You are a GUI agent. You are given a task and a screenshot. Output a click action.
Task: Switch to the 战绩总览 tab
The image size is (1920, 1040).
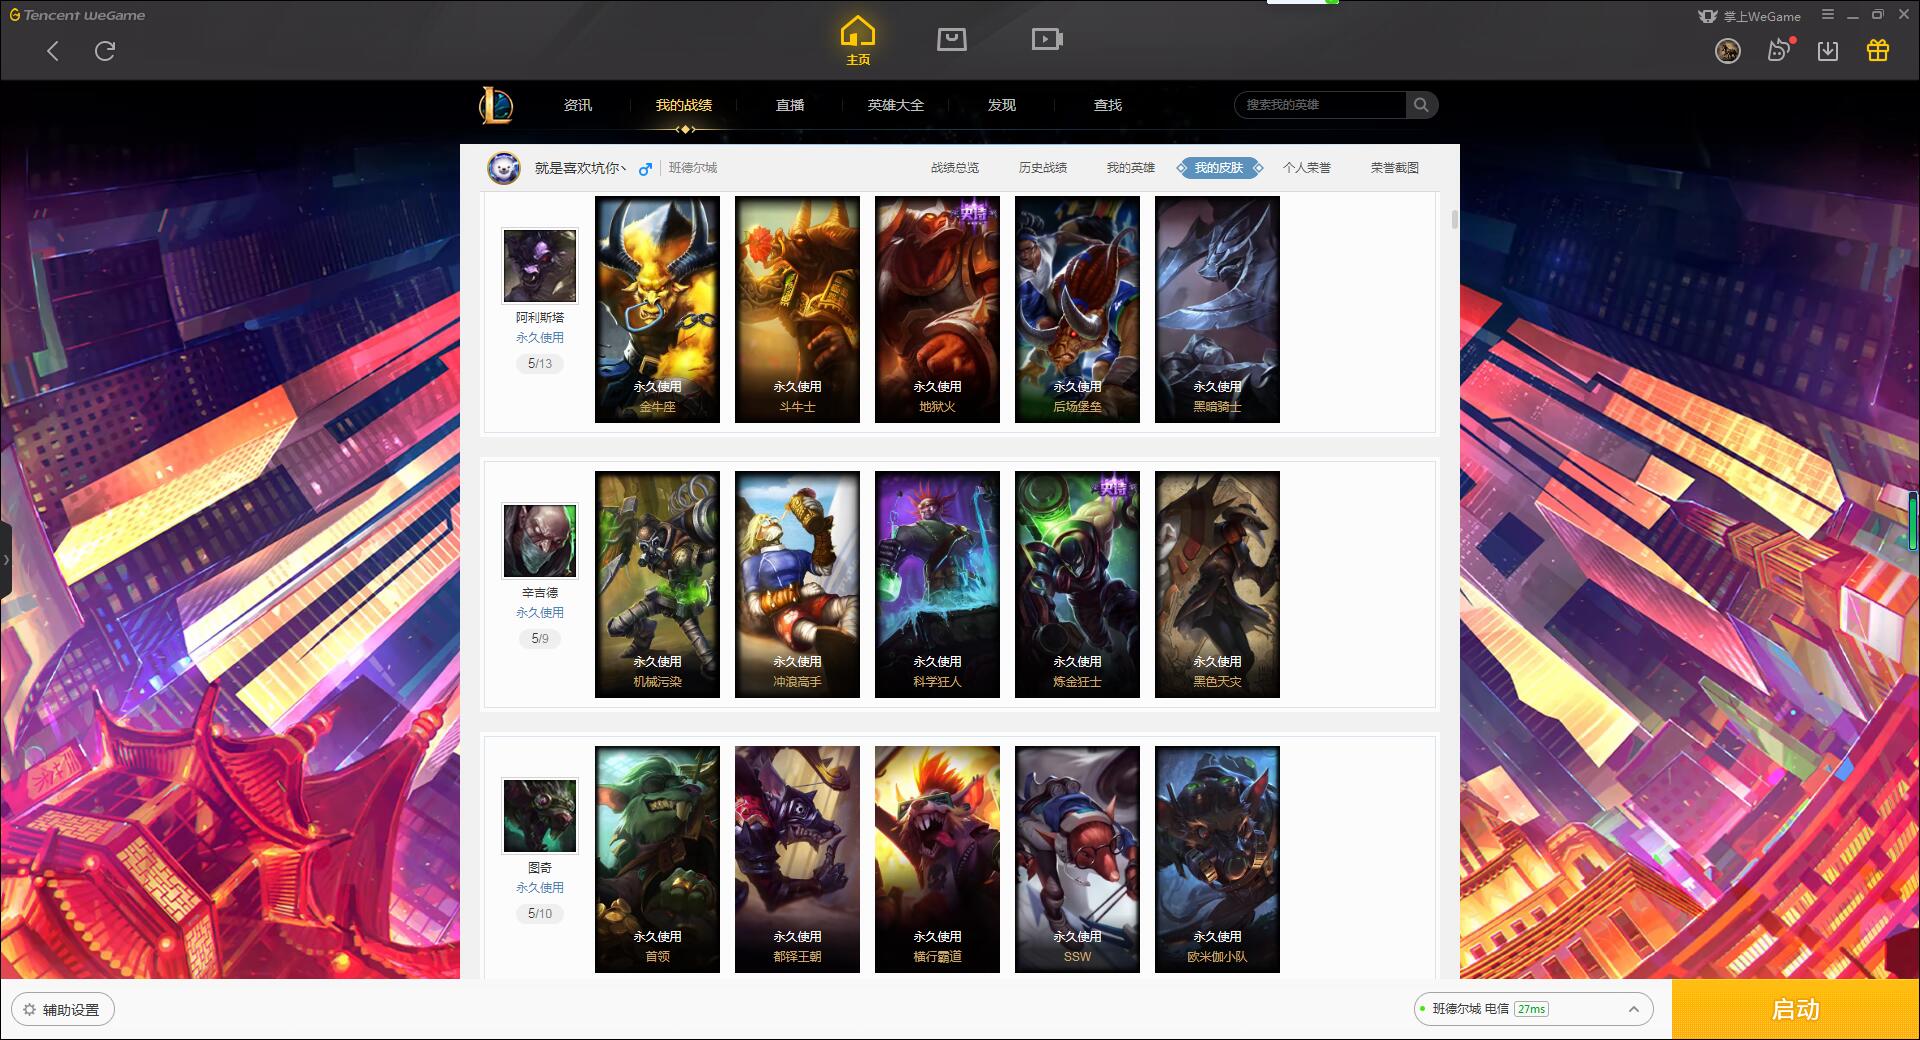pyautogui.click(x=955, y=168)
